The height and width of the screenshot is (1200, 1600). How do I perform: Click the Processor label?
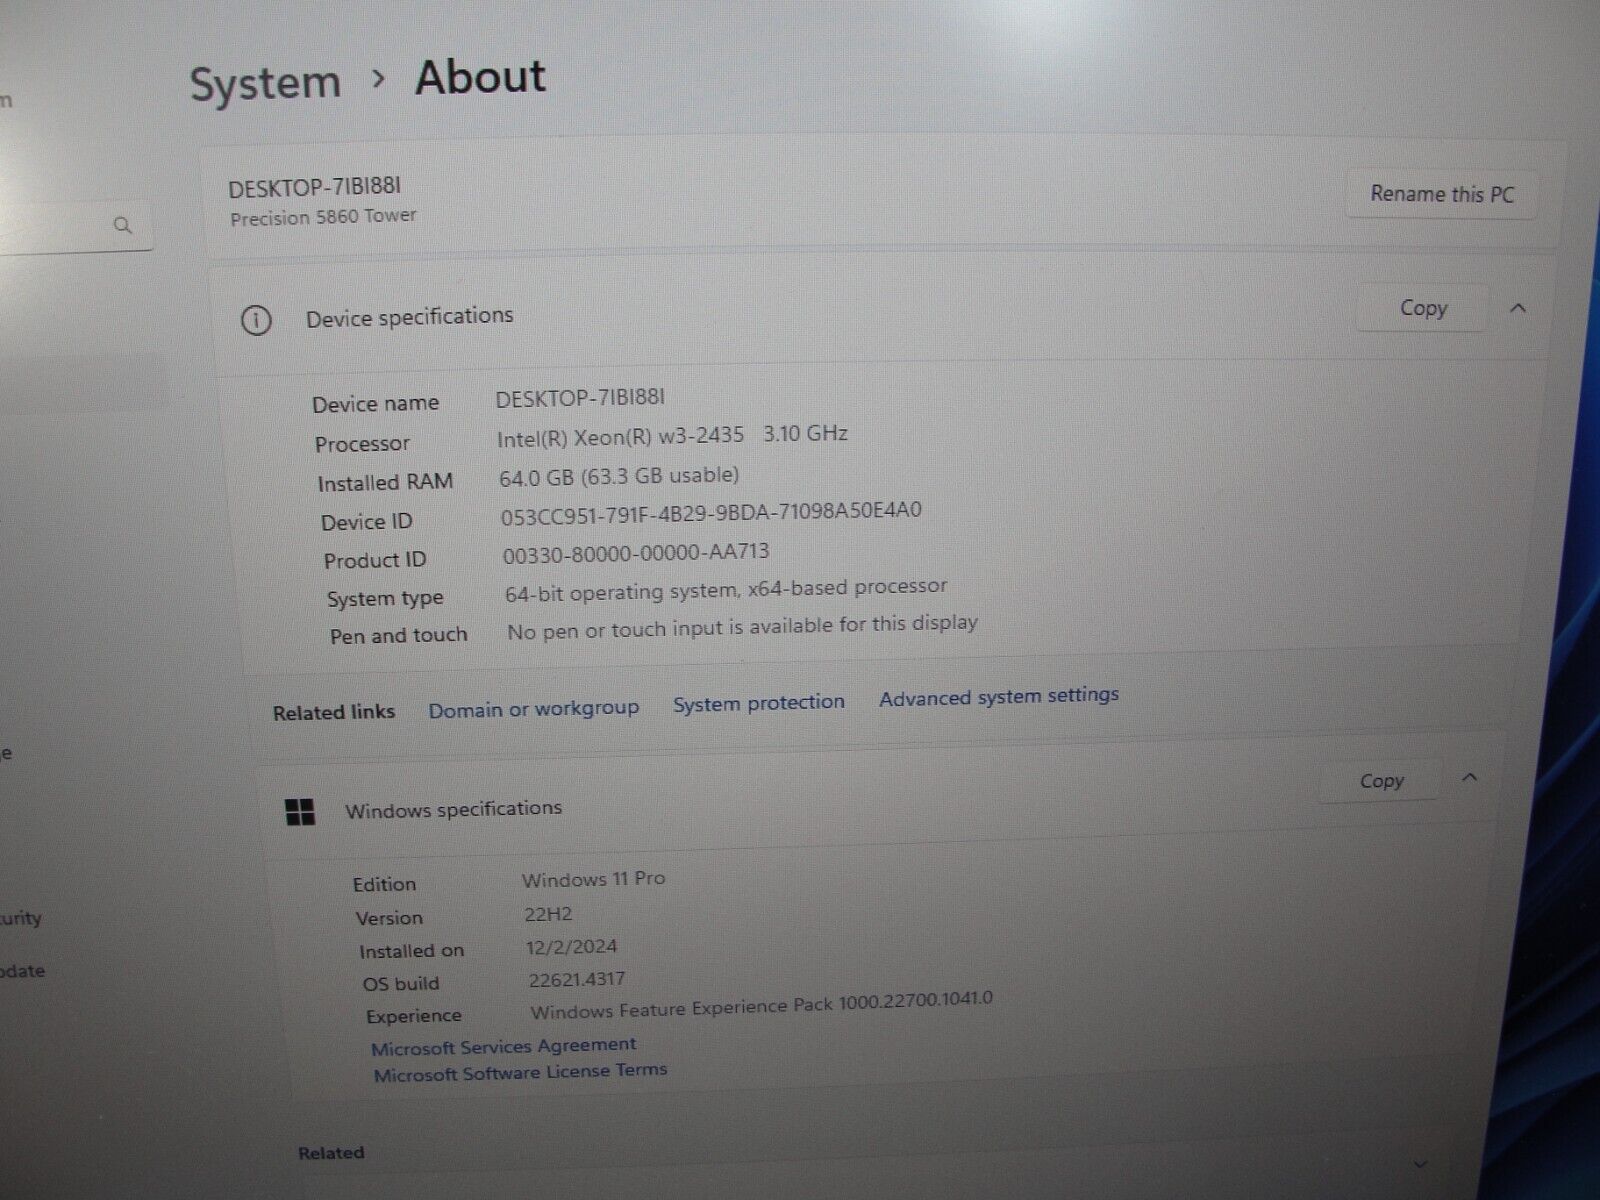tap(362, 444)
